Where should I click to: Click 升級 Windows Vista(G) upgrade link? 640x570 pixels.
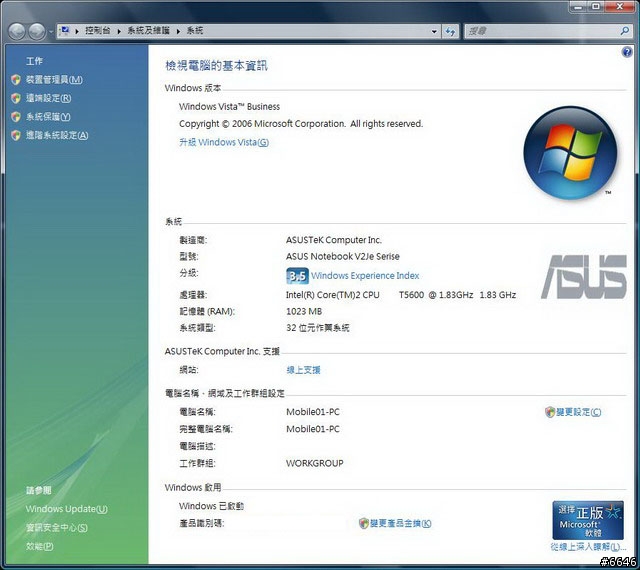[x=224, y=142]
